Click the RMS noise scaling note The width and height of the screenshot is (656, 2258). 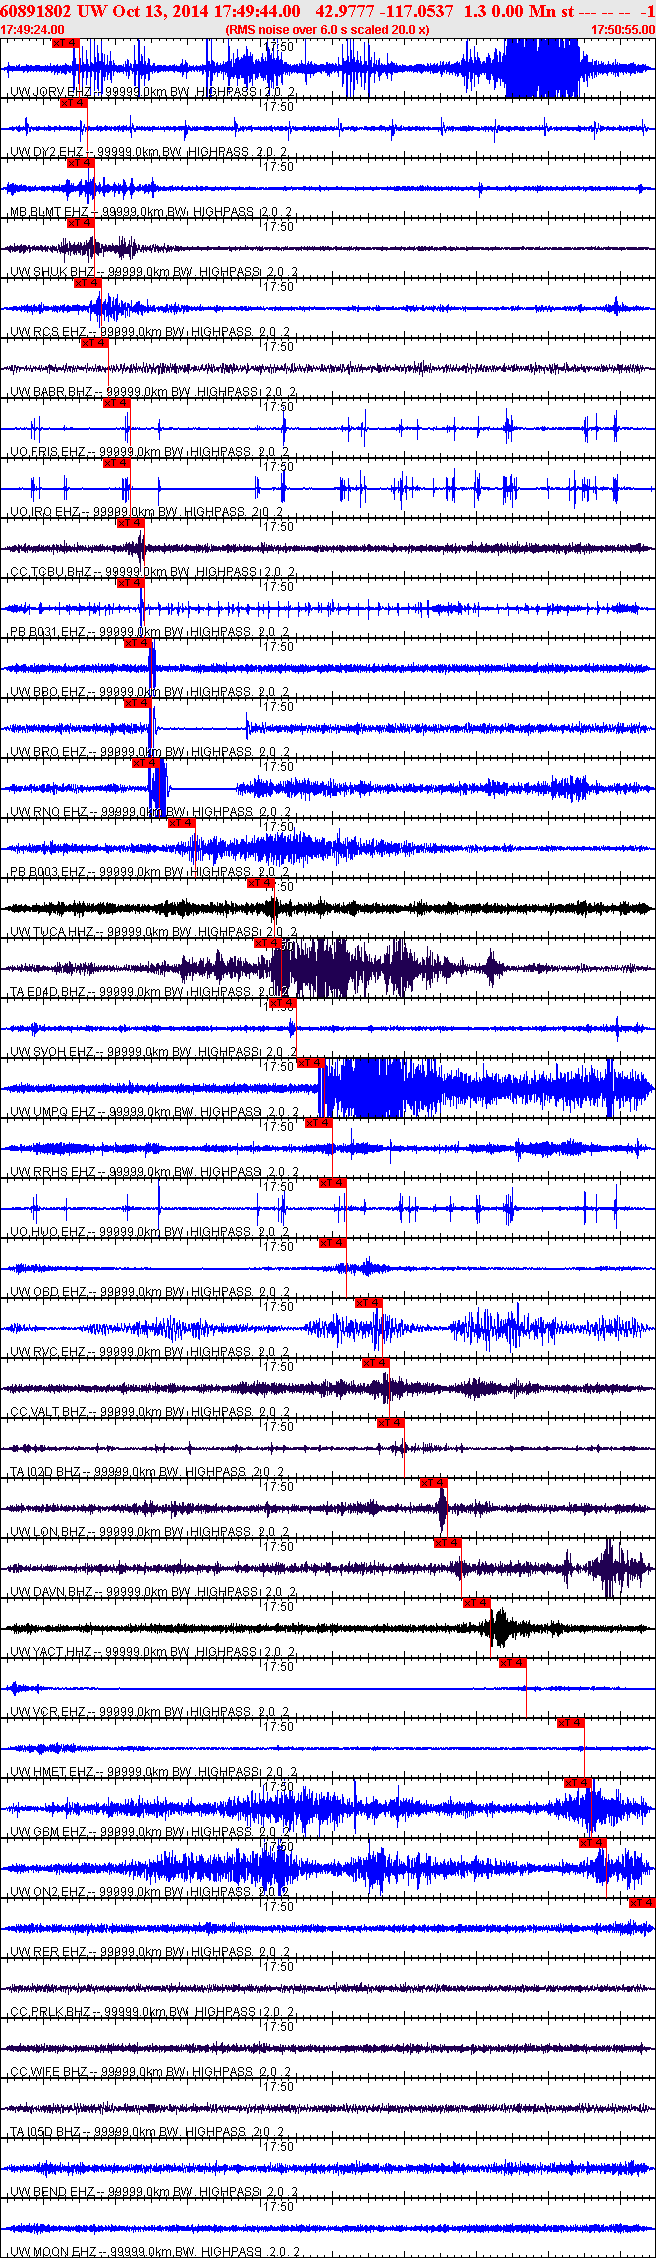pyautogui.click(x=328, y=30)
